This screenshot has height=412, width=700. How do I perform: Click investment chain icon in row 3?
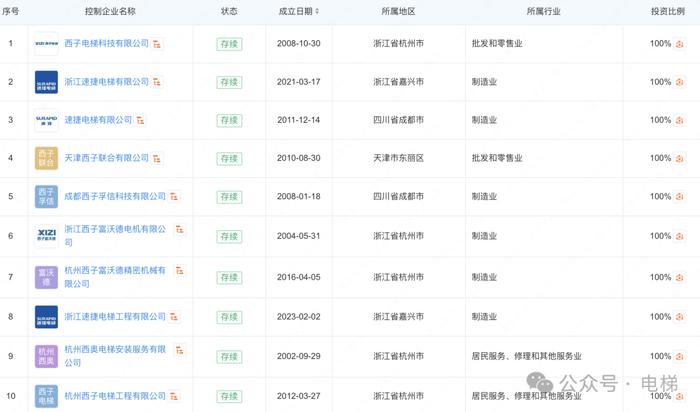(679, 120)
